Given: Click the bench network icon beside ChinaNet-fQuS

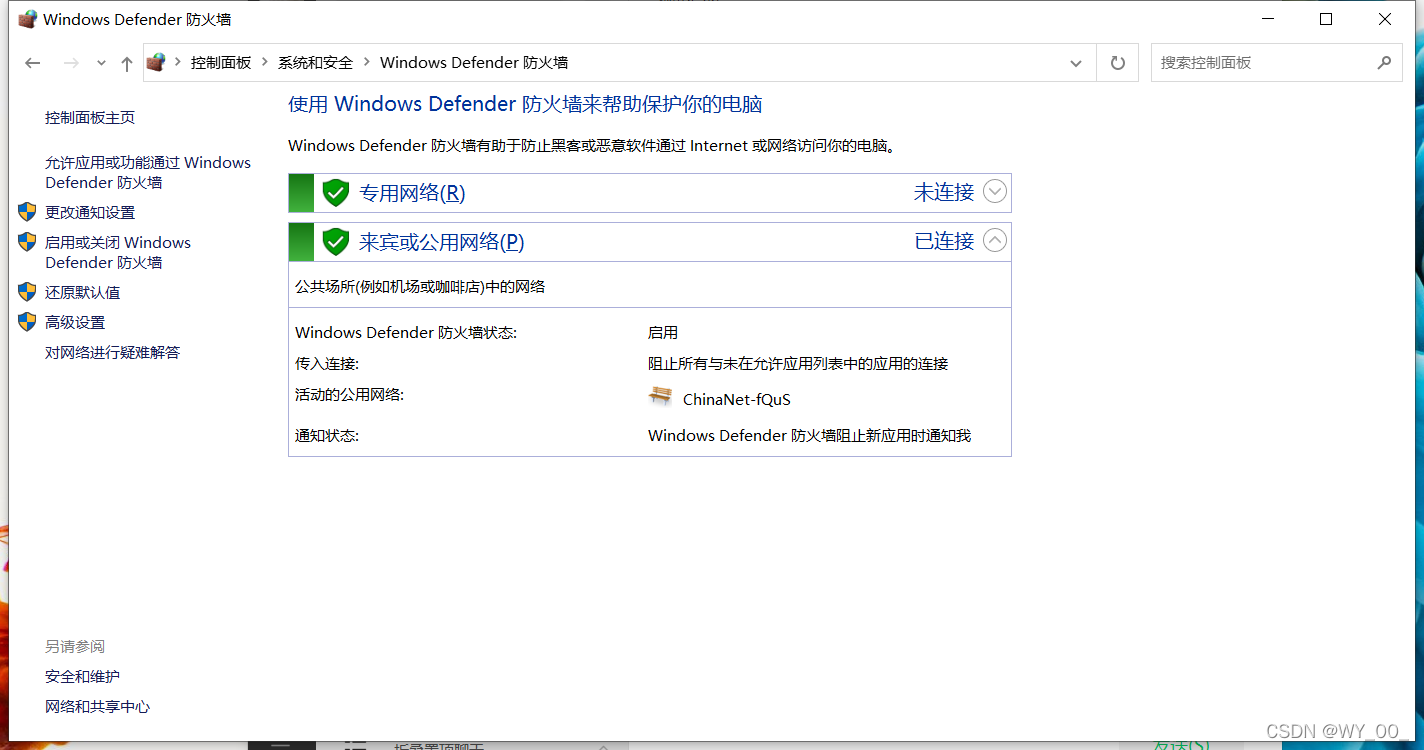Looking at the screenshot, I should (660, 397).
